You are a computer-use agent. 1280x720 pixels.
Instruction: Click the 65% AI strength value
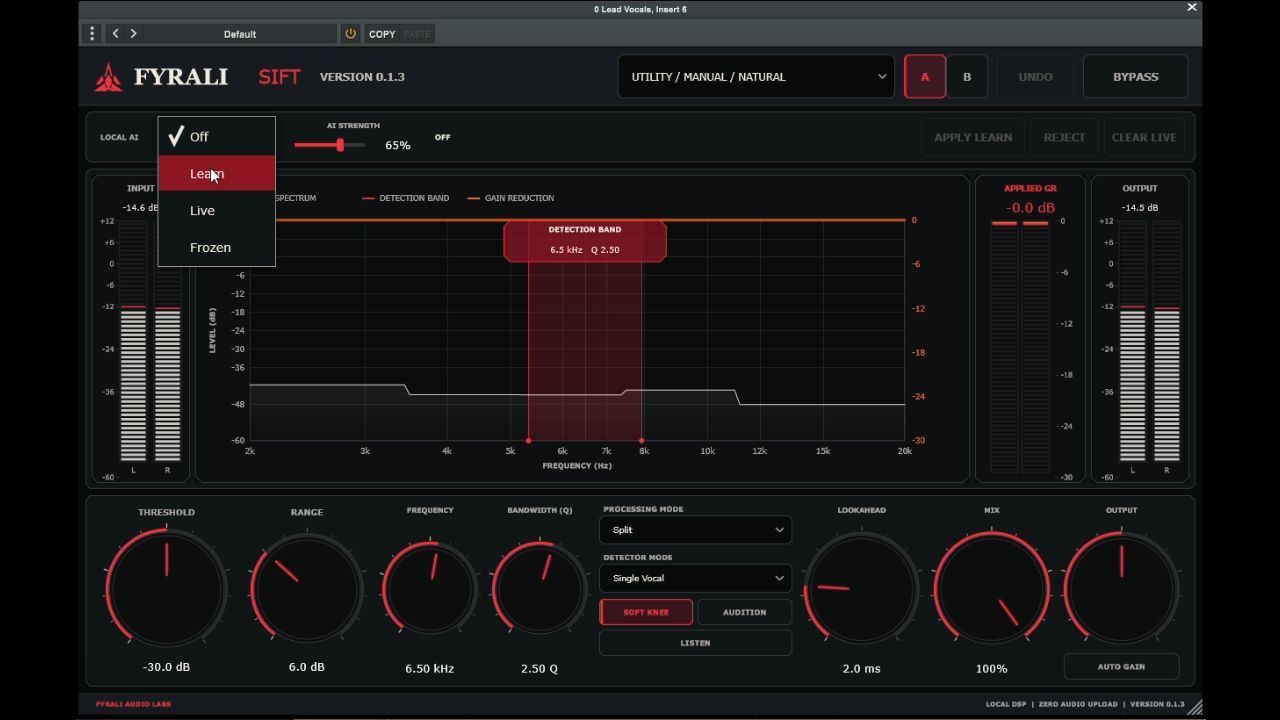398,146
